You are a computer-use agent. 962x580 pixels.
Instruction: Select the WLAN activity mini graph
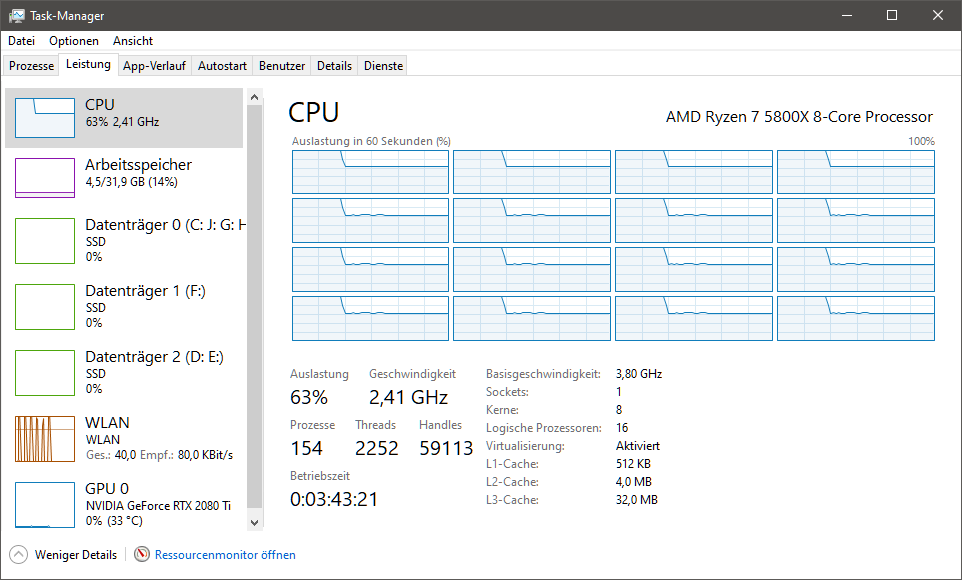coord(45,439)
